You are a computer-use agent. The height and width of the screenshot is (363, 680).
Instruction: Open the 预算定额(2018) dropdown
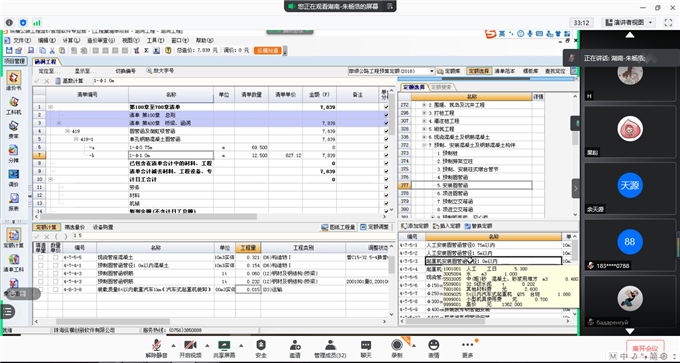tap(432, 71)
